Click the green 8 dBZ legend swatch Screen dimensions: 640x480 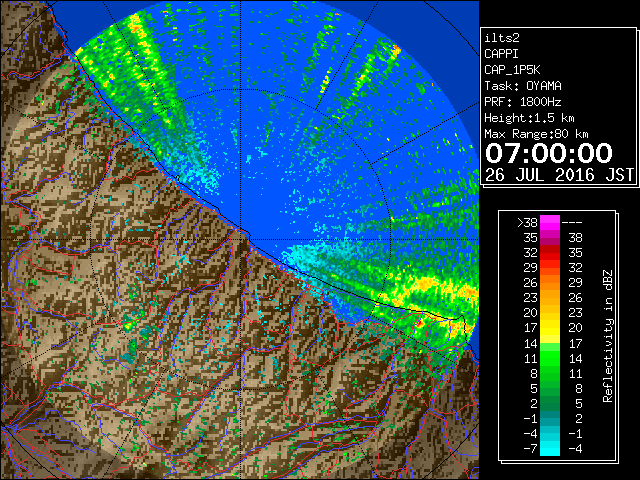pos(550,373)
